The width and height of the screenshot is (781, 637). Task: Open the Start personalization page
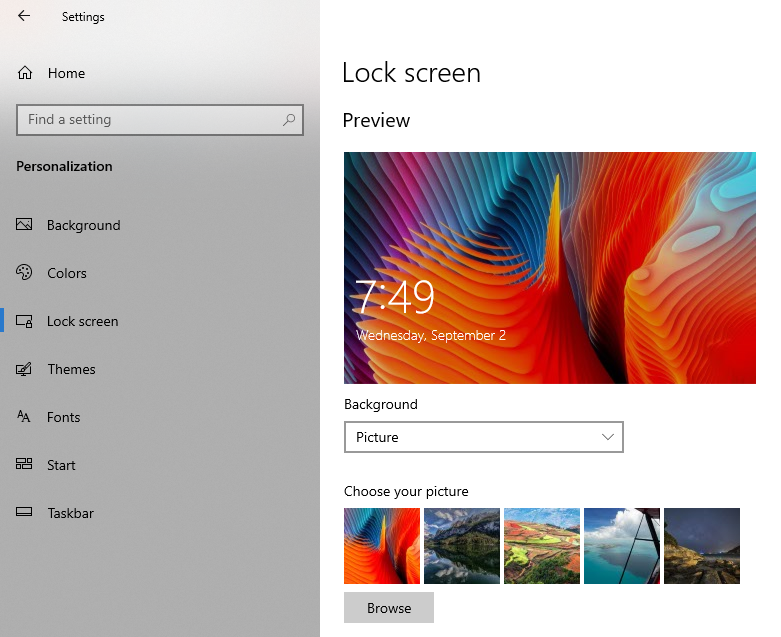[61, 465]
